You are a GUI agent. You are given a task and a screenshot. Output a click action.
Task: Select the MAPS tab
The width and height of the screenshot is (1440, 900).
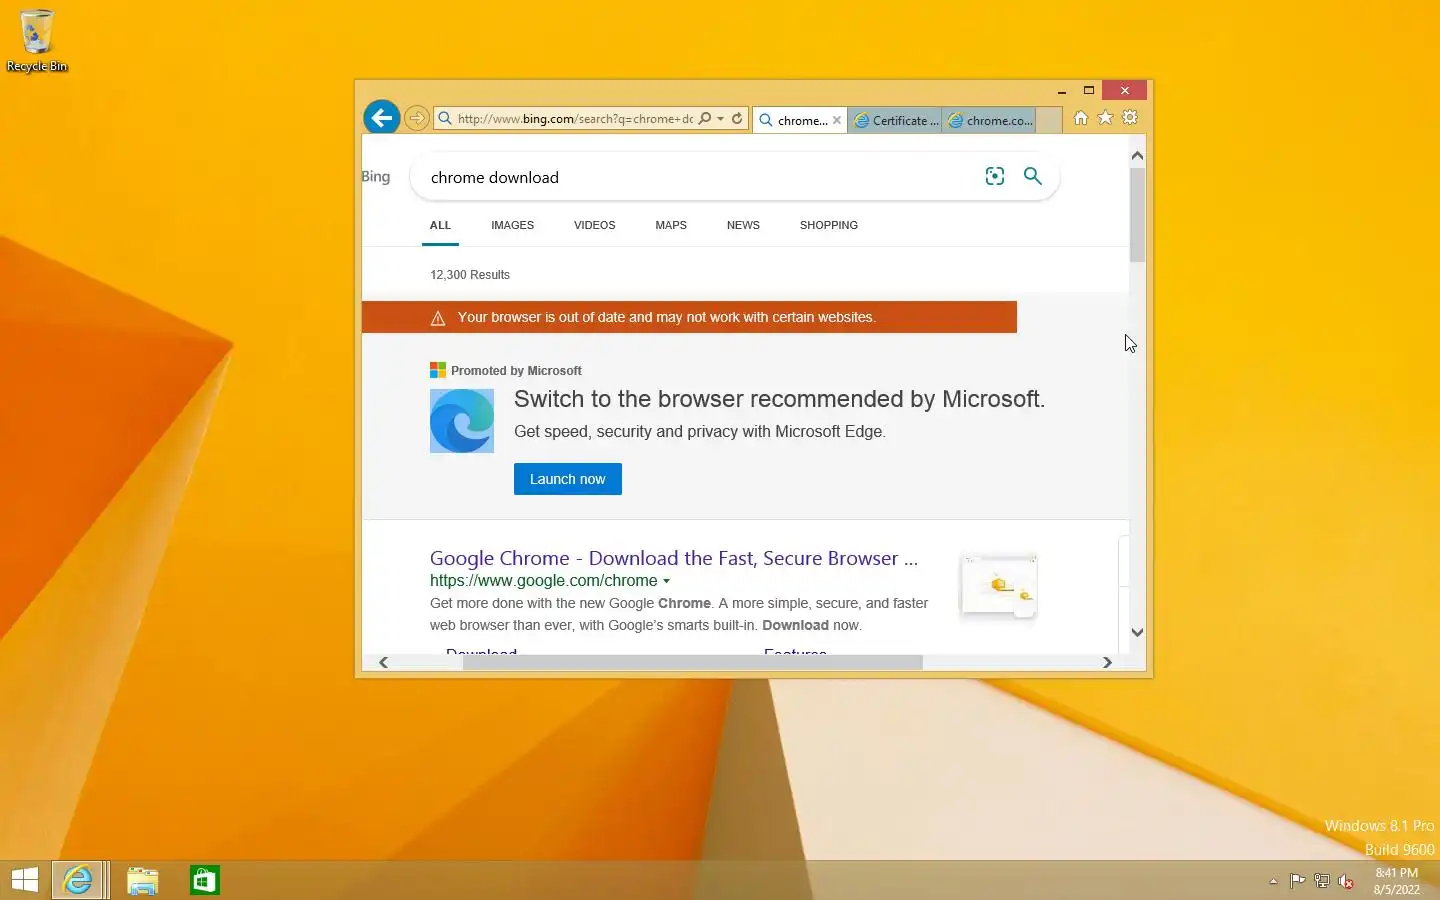coord(671,225)
